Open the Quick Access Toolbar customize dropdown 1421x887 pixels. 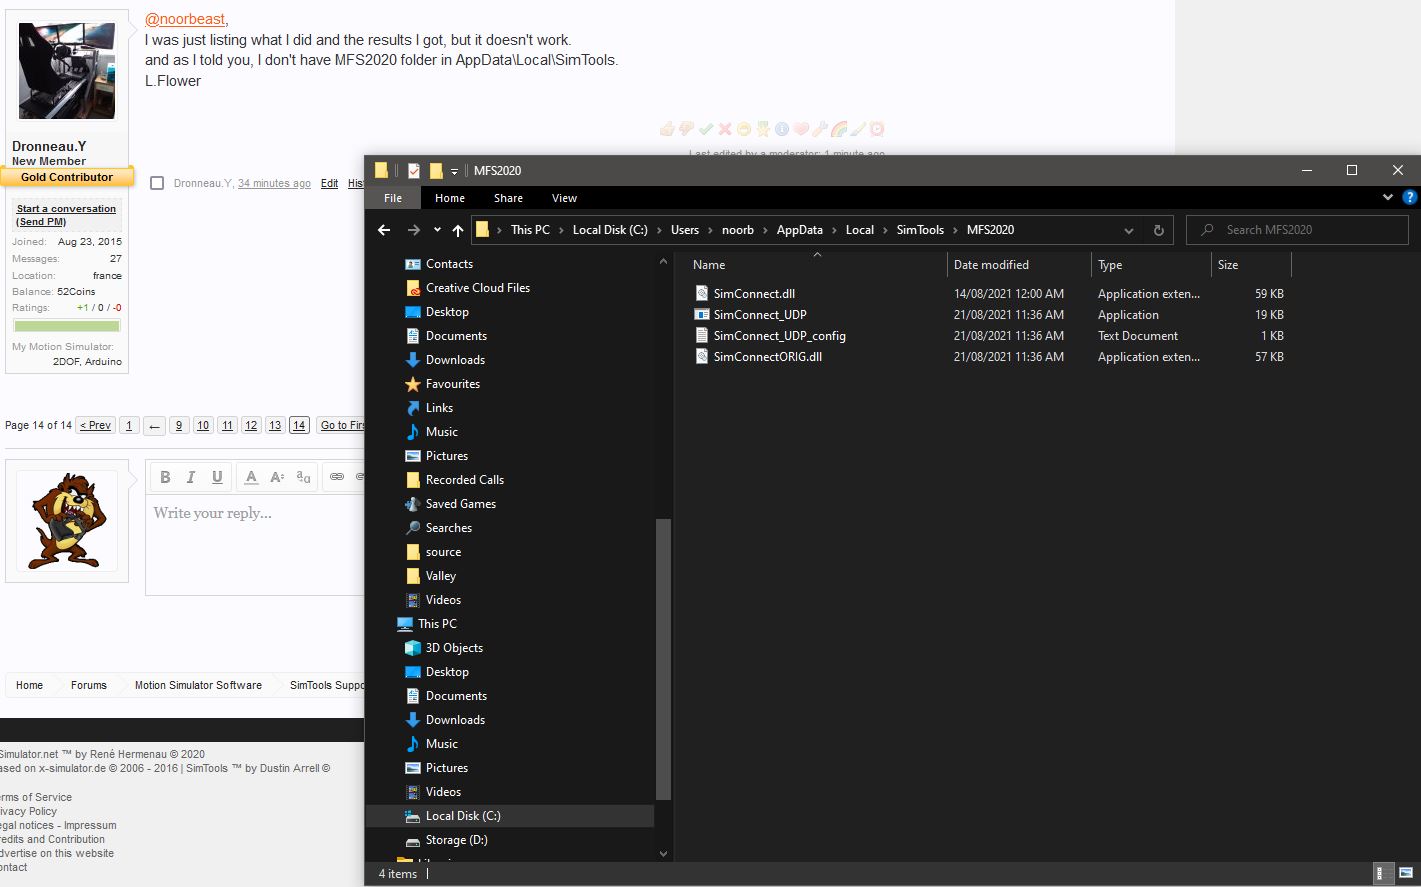coord(454,171)
